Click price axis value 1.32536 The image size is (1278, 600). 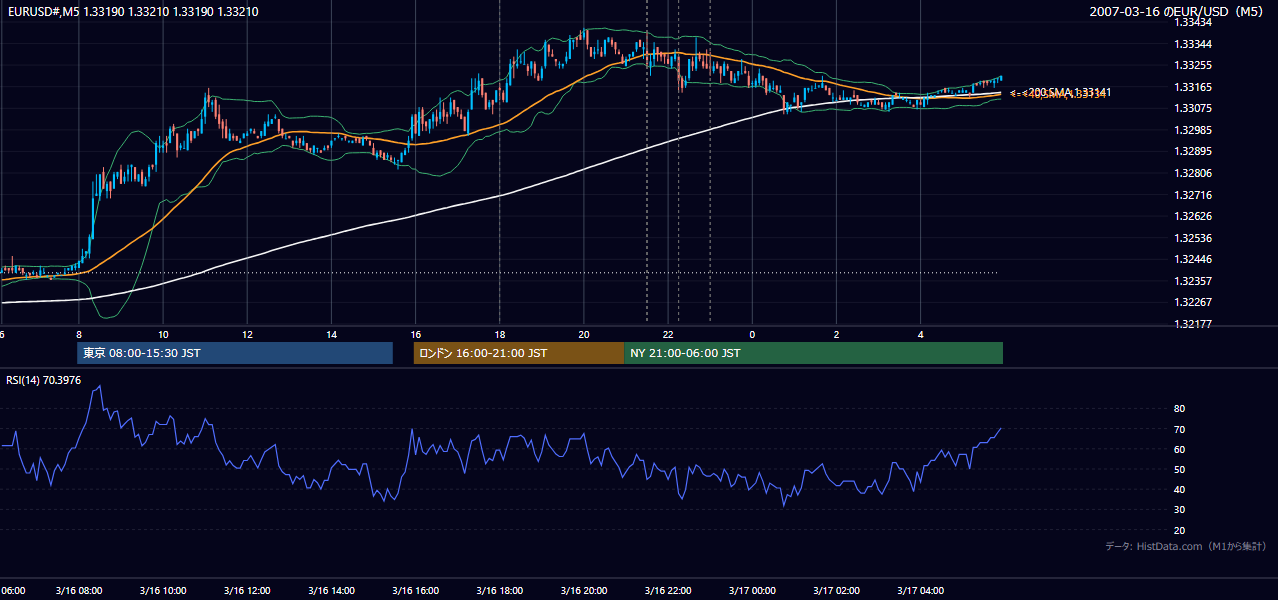1192,238
